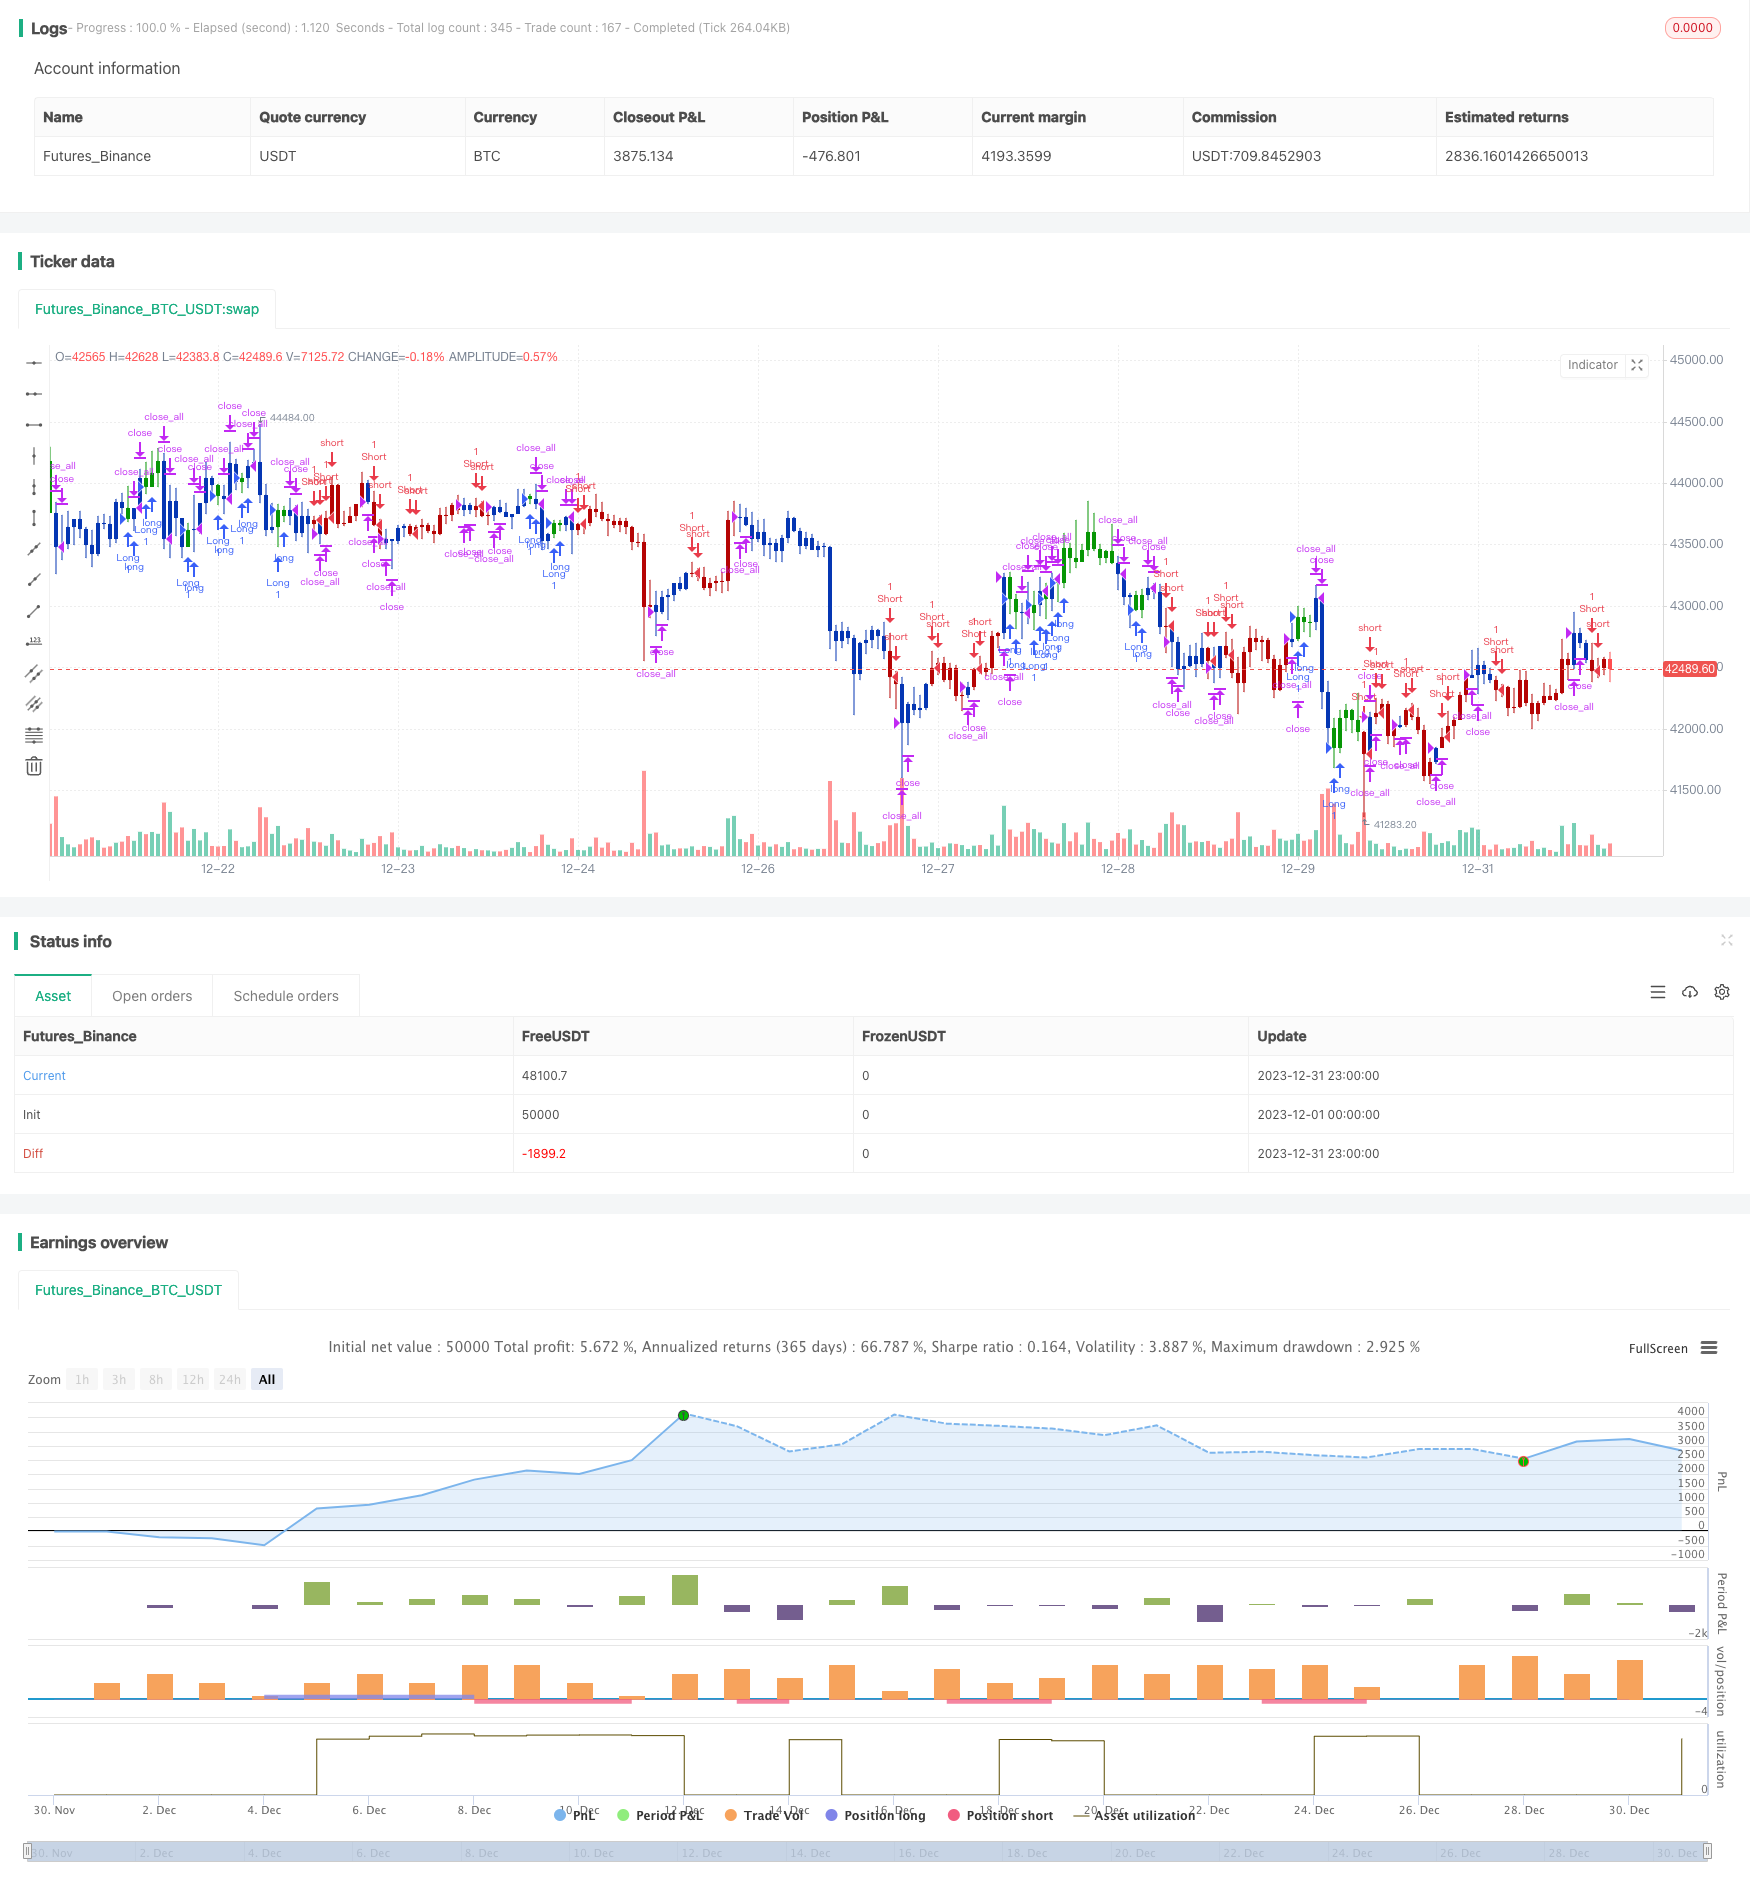Viewport: 1750px width, 1891px height.
Task: Click the Closeout P&L value 3875.134
Action: coord(643,156)
